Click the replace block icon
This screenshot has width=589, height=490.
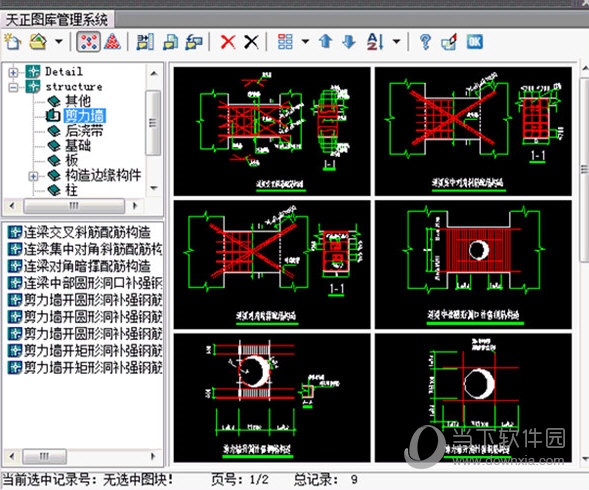pyautogui.click(x=194, y=42)
